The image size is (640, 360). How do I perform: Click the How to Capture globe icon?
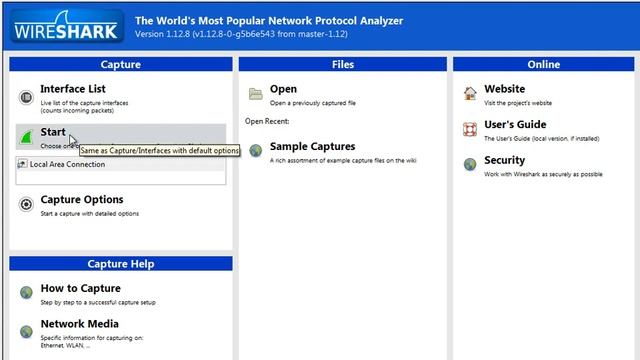click(26, 292)
